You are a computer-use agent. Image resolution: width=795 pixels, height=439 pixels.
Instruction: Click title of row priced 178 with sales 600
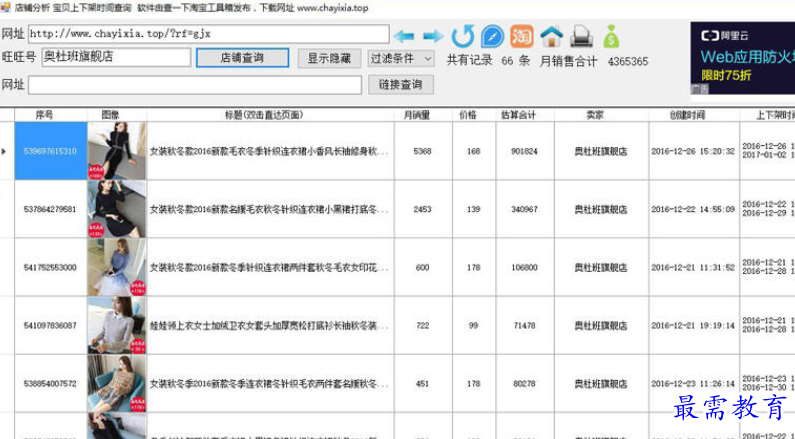(x=269, y=267)
